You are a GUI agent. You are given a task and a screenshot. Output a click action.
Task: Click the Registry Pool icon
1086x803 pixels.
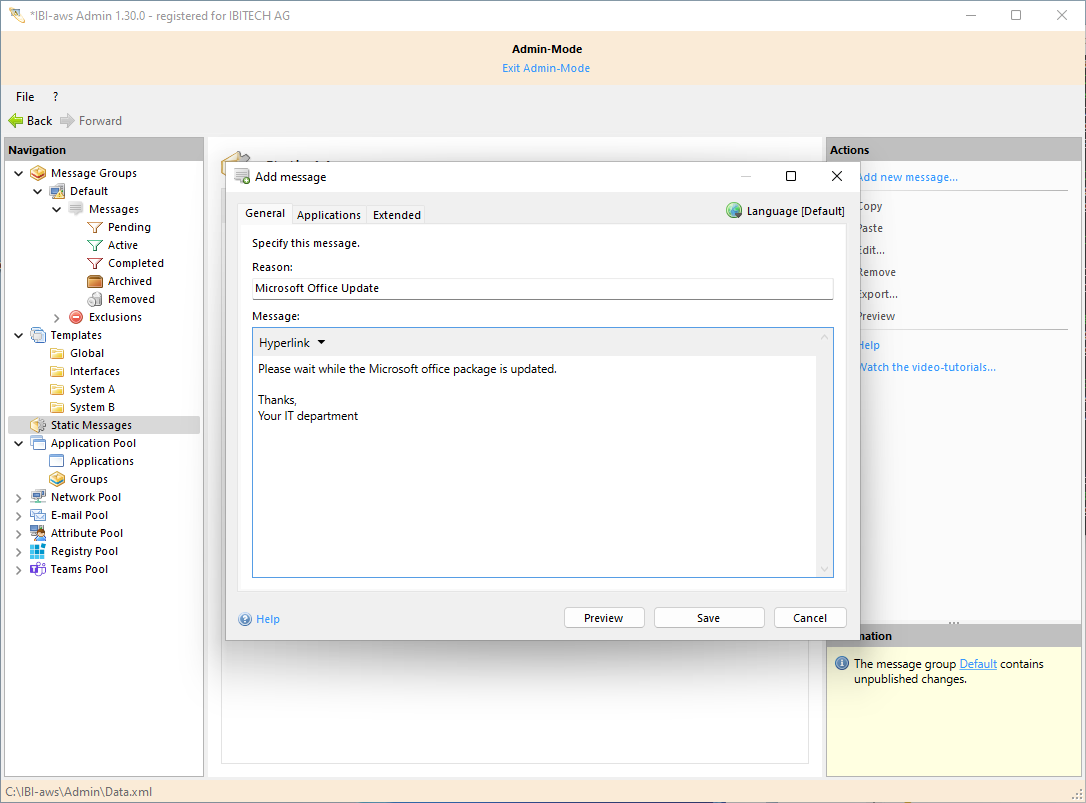38,551
